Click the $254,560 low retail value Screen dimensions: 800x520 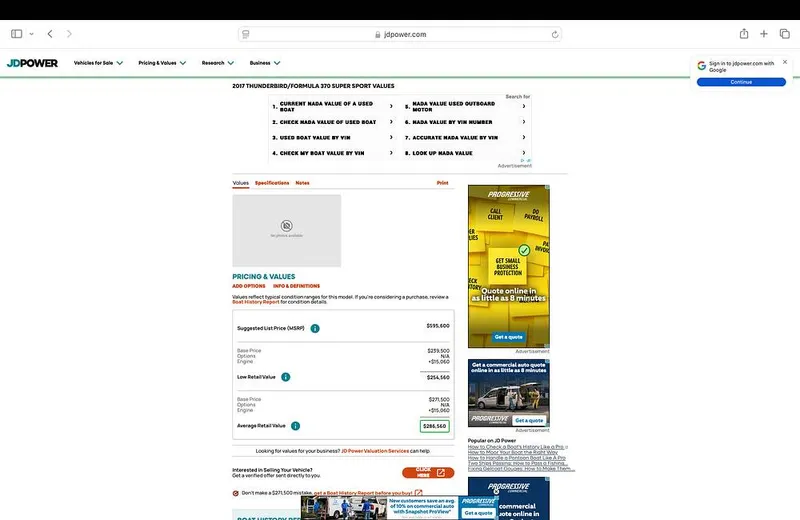point(438,378)
